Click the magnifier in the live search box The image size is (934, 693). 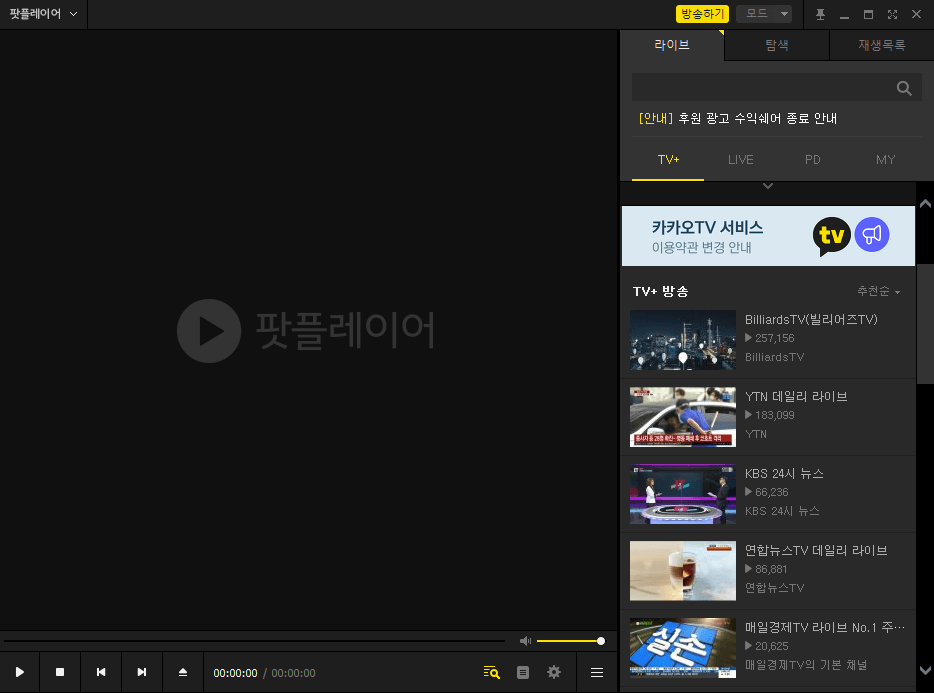[903, 88]
